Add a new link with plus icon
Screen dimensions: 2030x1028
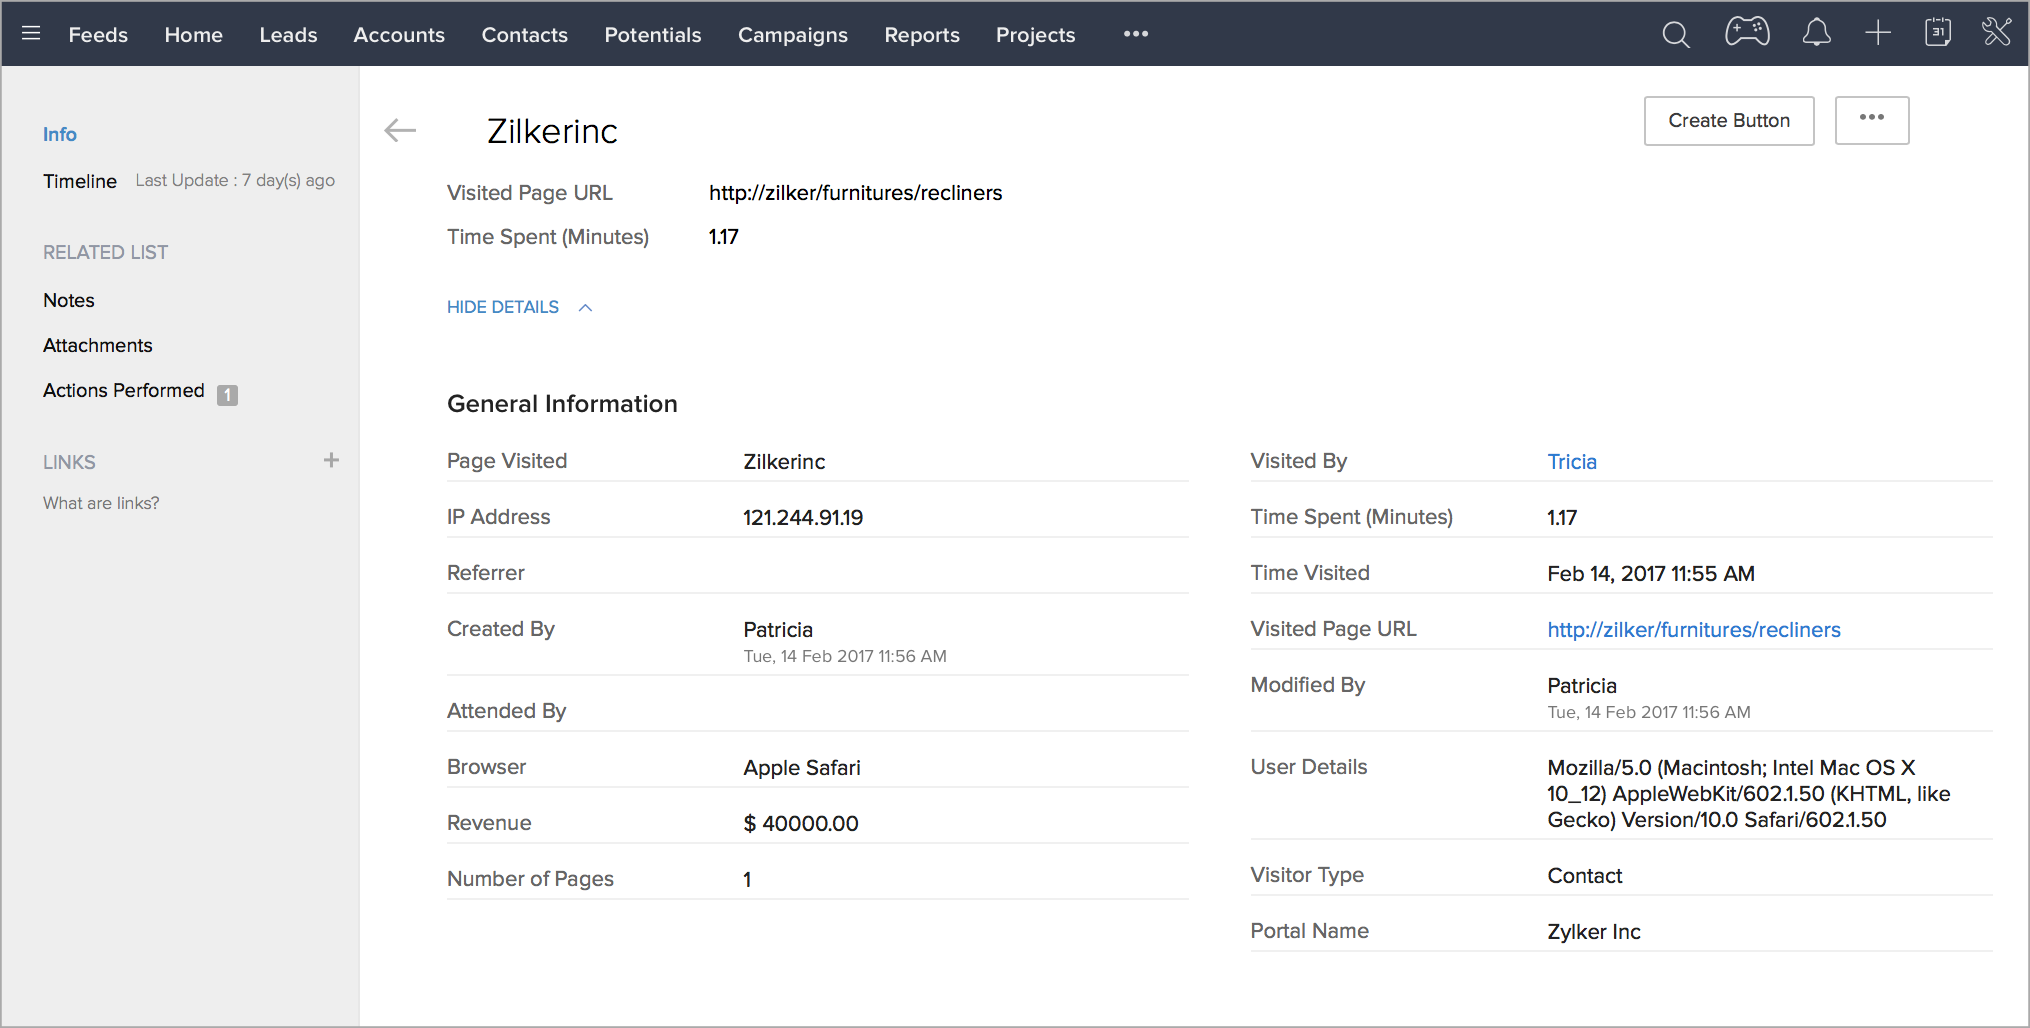[331, 460]
